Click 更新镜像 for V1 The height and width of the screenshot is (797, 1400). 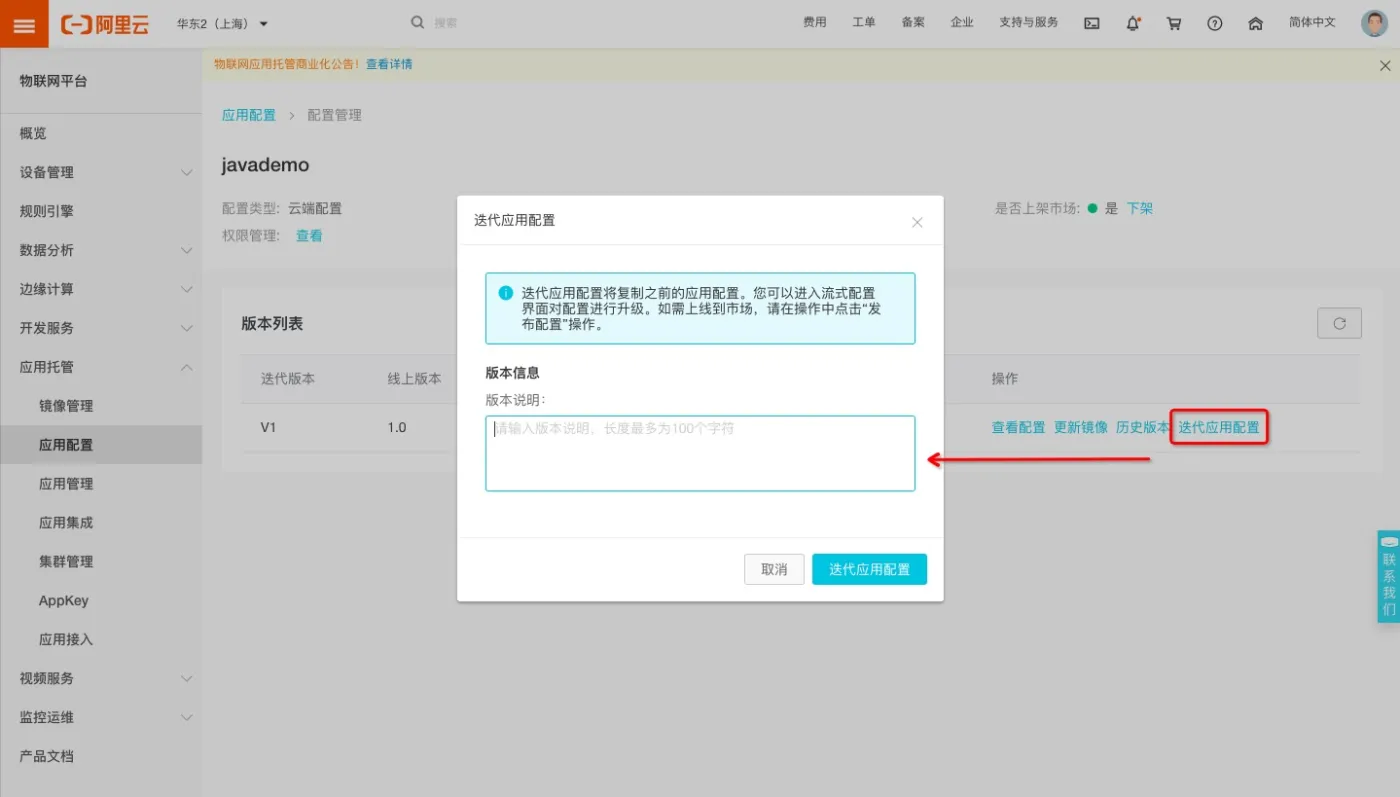tap(1081, 427)
